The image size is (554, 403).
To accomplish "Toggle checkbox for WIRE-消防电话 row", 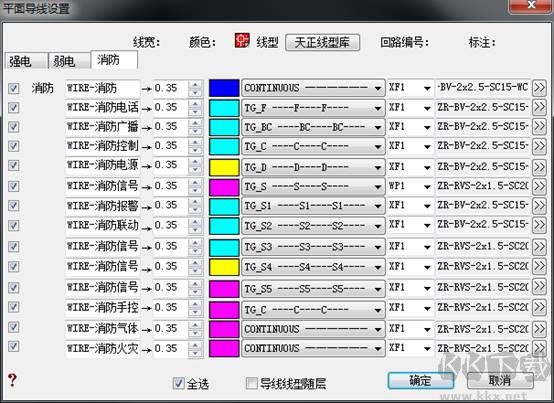I will (x=13, y=107).
